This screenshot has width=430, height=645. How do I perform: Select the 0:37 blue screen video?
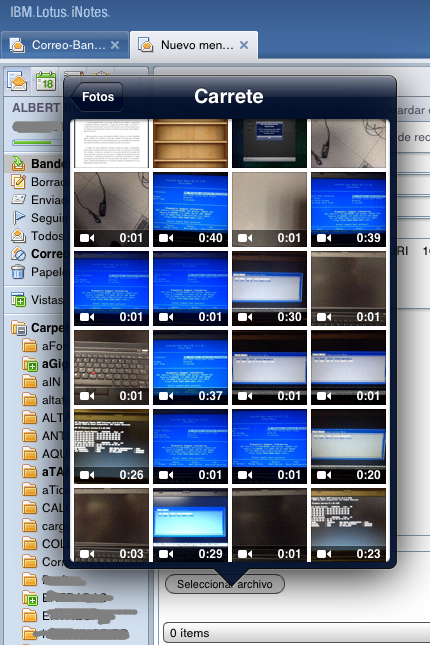point(190,367)
